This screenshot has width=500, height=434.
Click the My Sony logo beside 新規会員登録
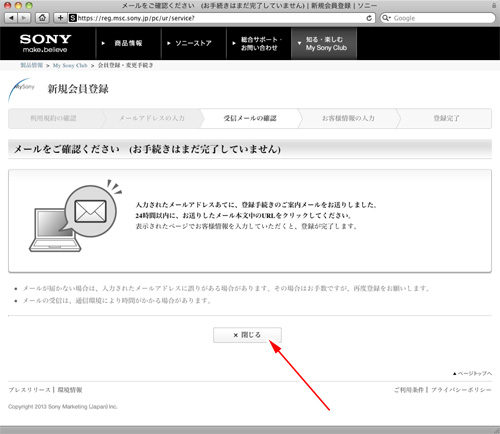pos(22,89)
